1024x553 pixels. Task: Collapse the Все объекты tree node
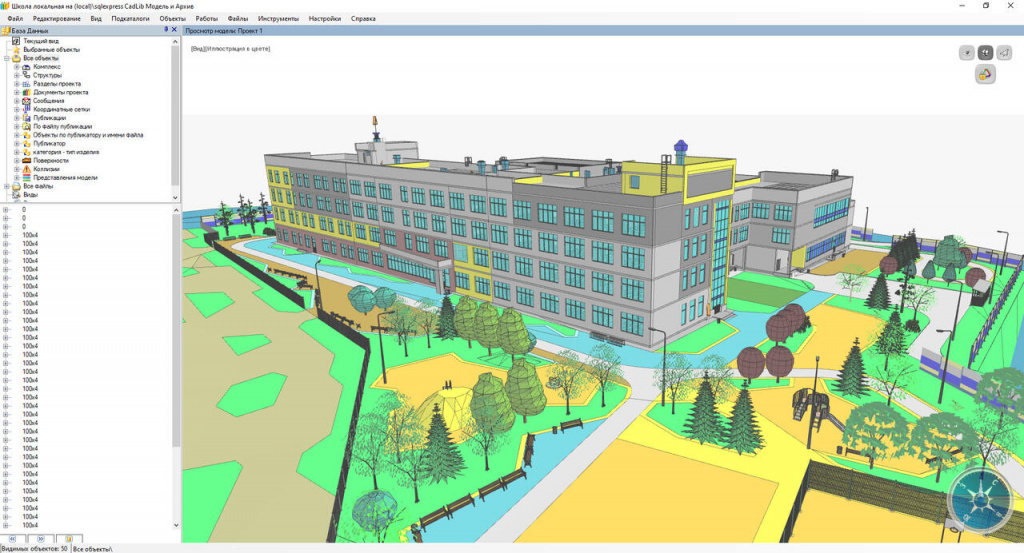pos(6,58)
